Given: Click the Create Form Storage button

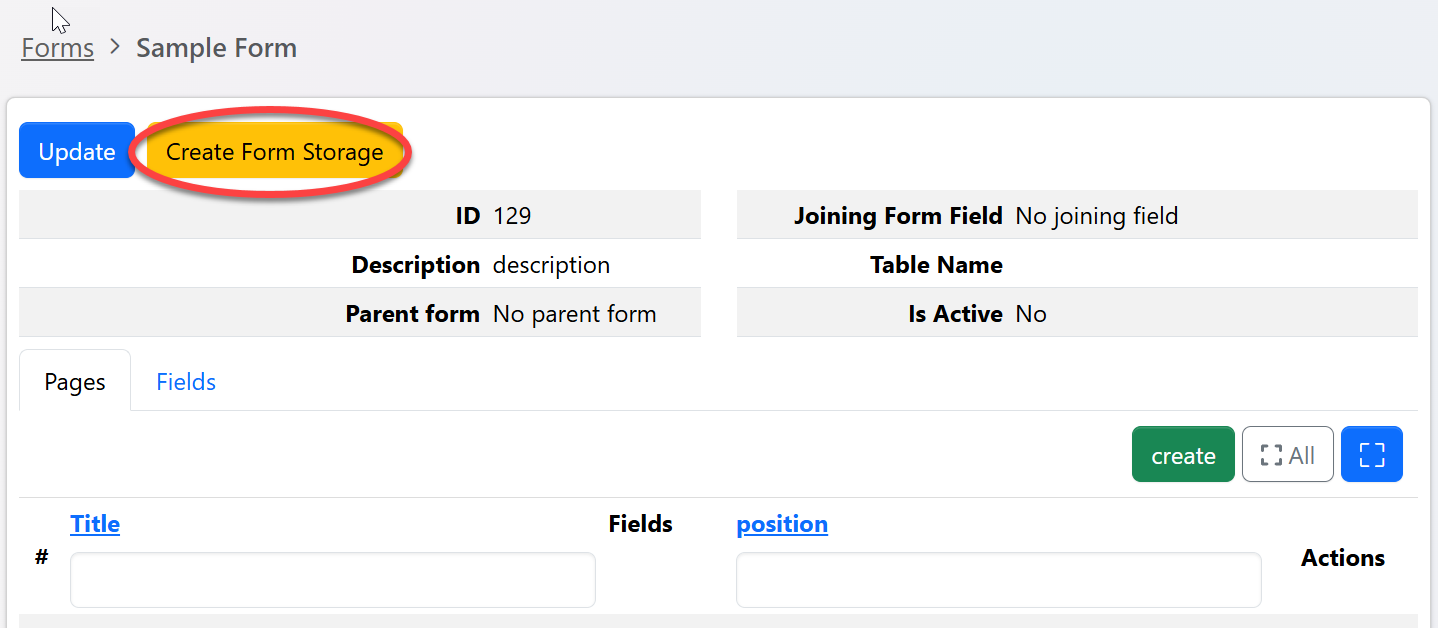Looking at the screenshot, I should (274, 152).
